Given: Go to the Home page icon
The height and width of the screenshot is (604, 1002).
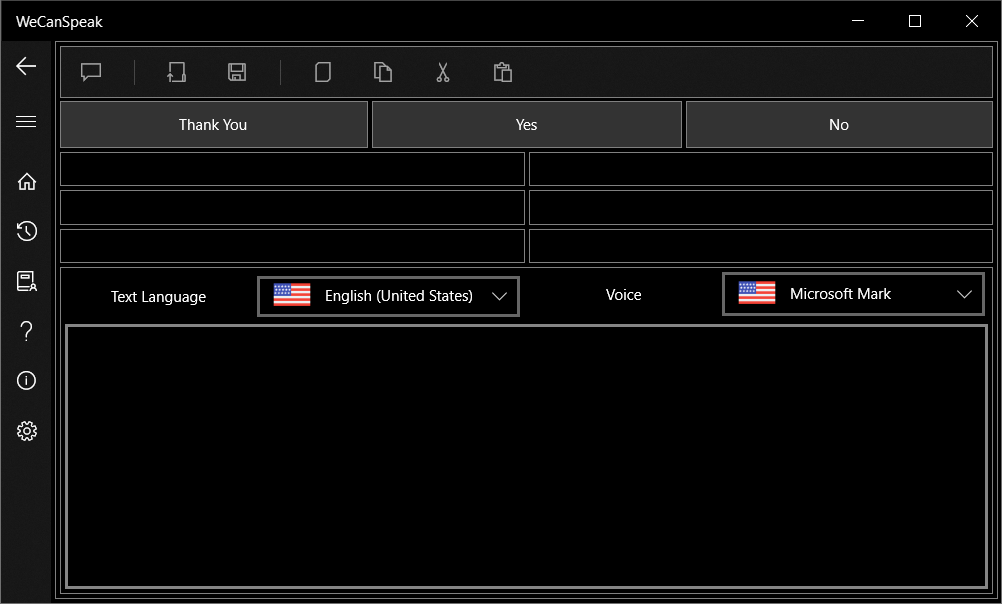Looking at the screenshot, I should coord(26,182).
